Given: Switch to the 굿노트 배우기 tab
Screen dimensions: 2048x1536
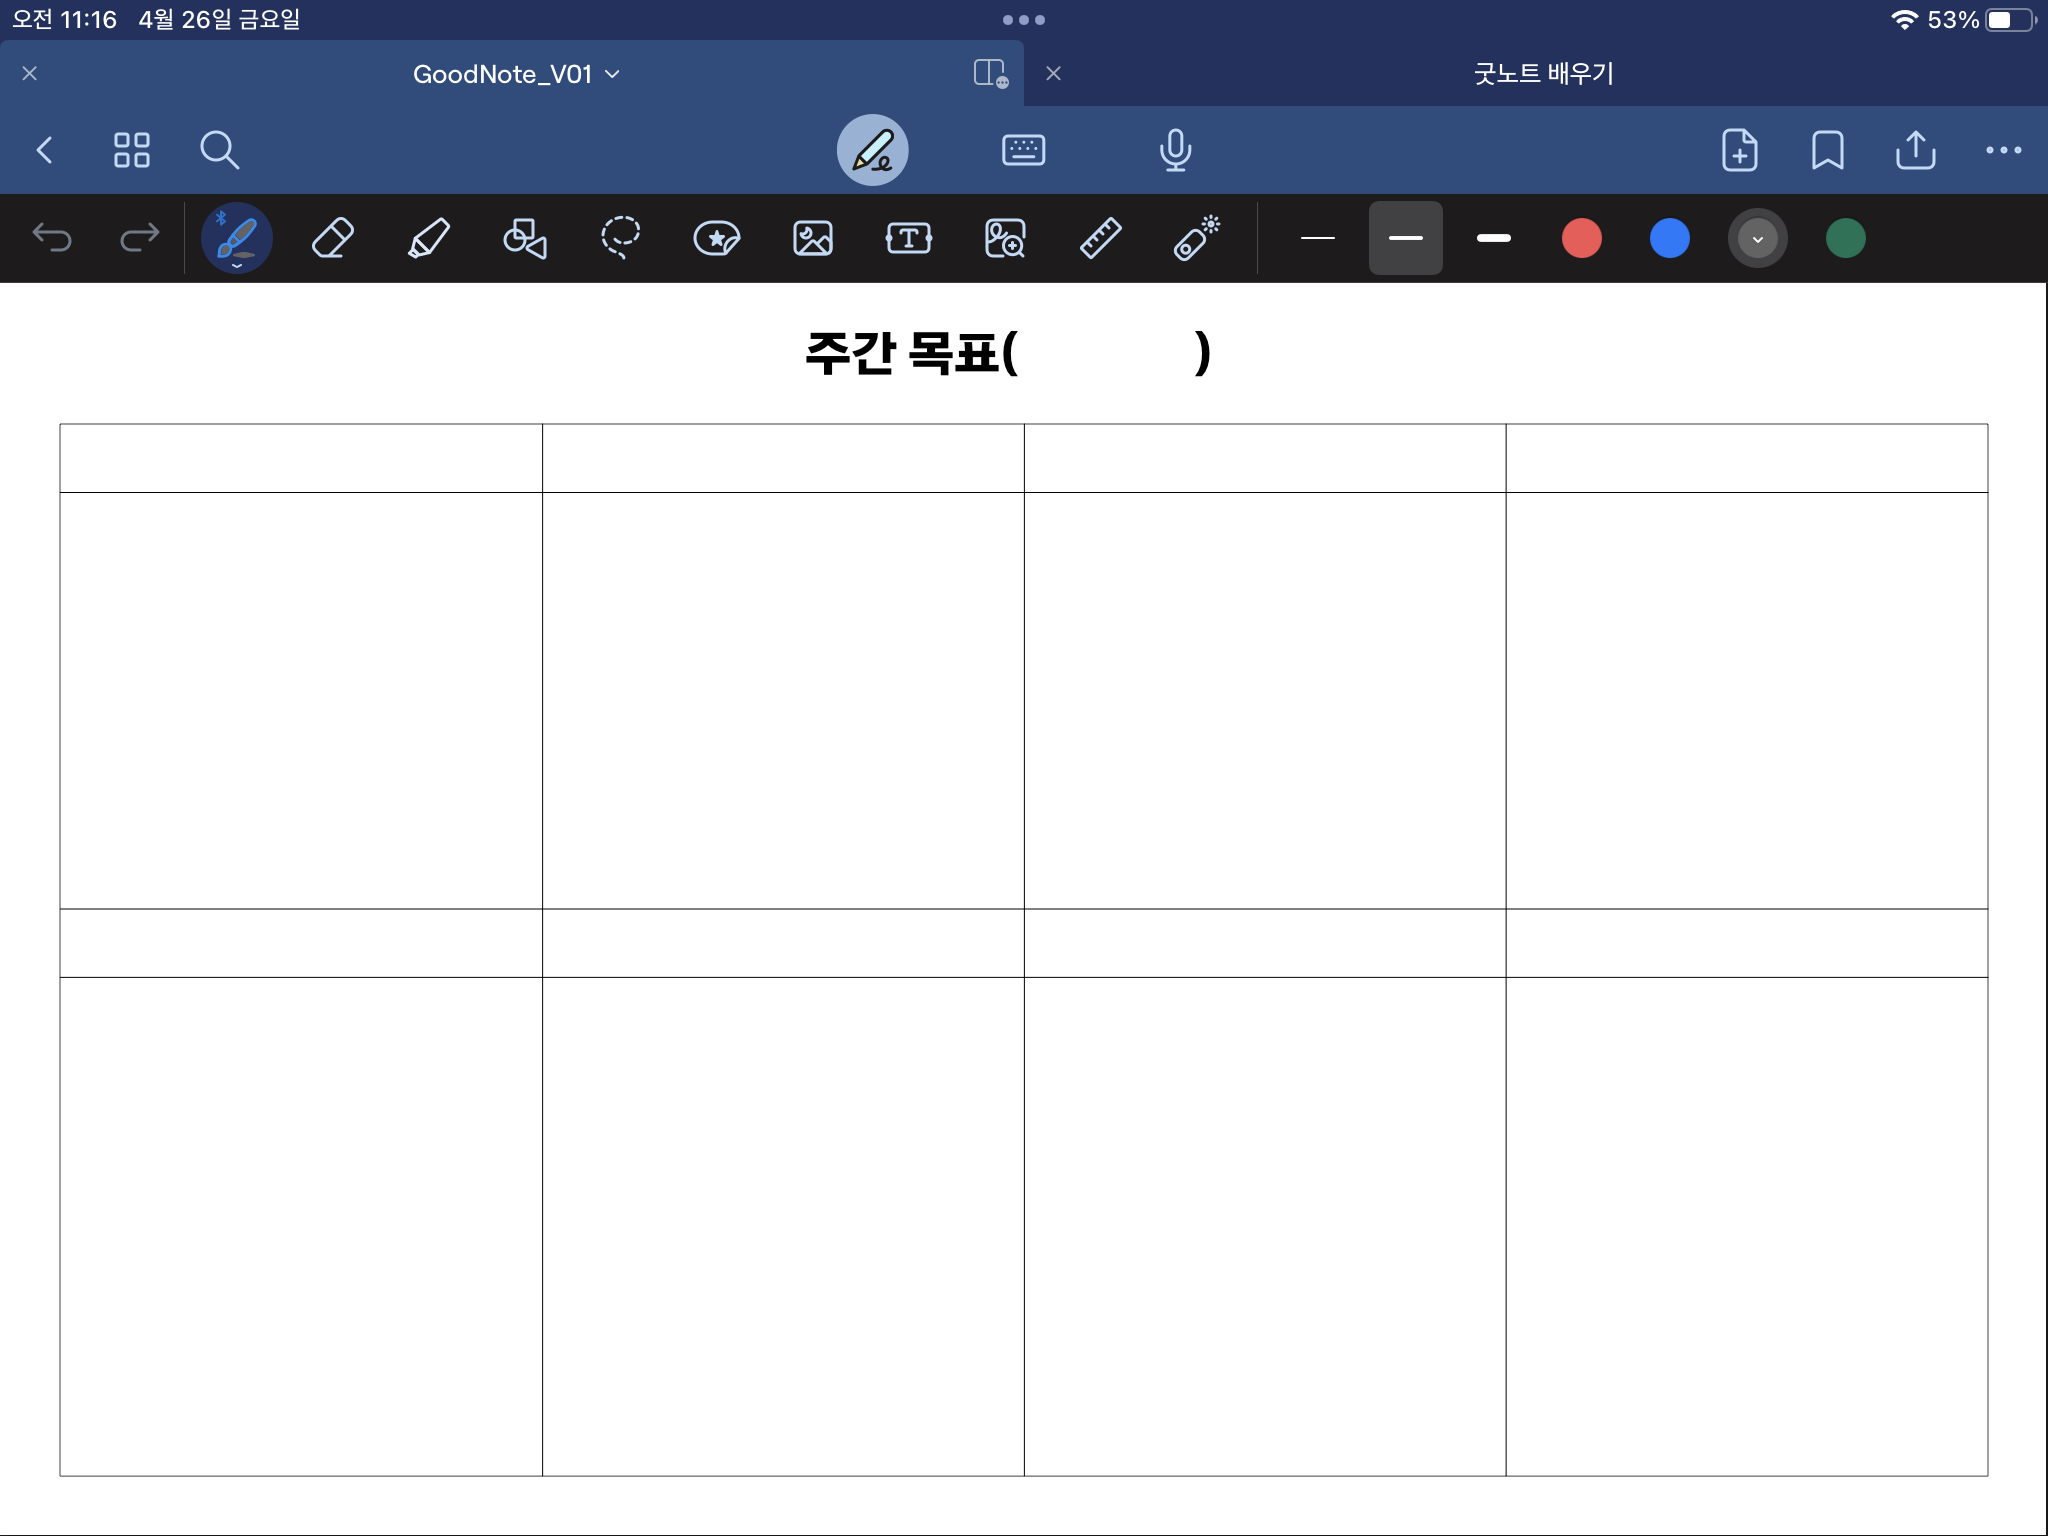Looking at the screenshot, I should (1544, 73).
